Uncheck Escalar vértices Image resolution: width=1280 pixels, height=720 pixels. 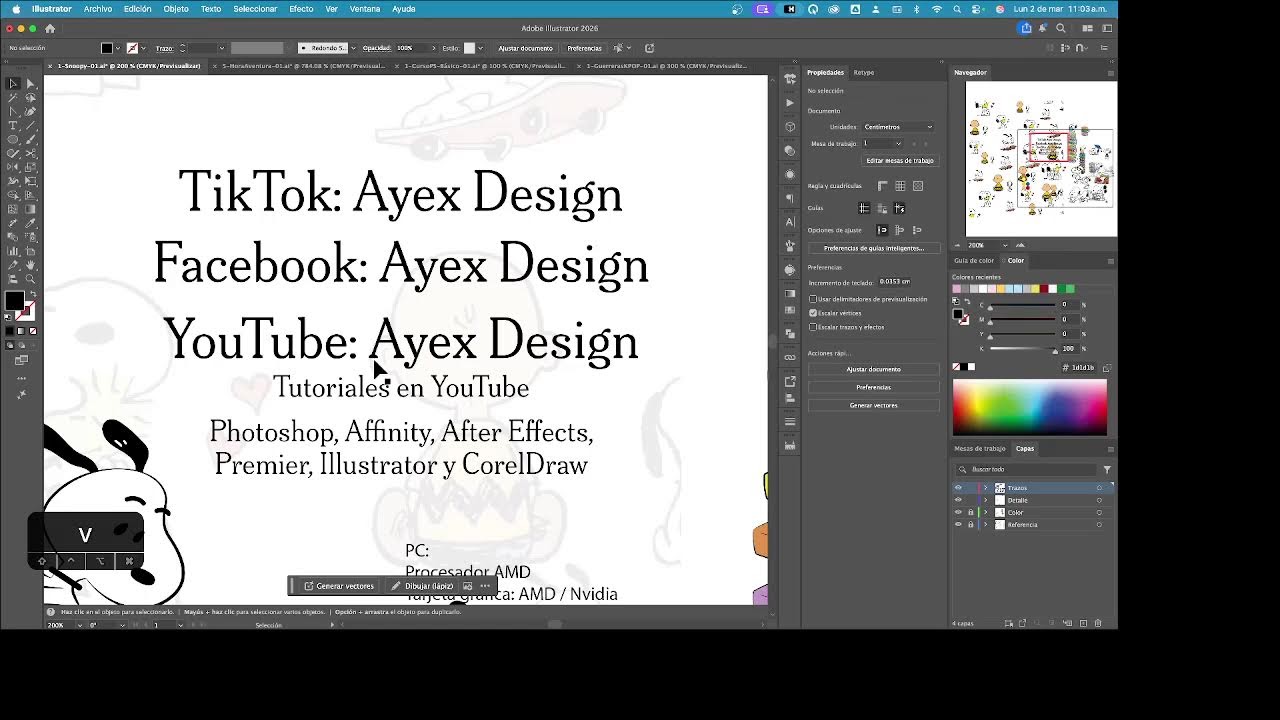pos(813,313)
